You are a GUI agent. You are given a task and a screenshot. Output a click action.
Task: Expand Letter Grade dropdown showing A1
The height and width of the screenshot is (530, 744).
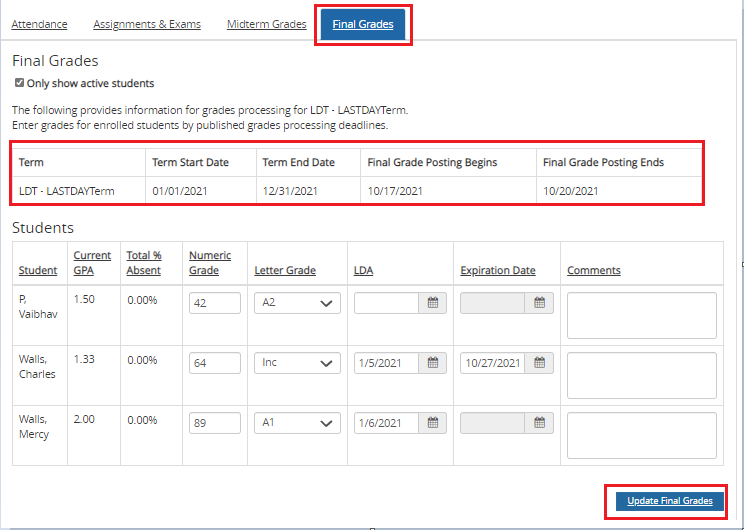click(297, 423)
